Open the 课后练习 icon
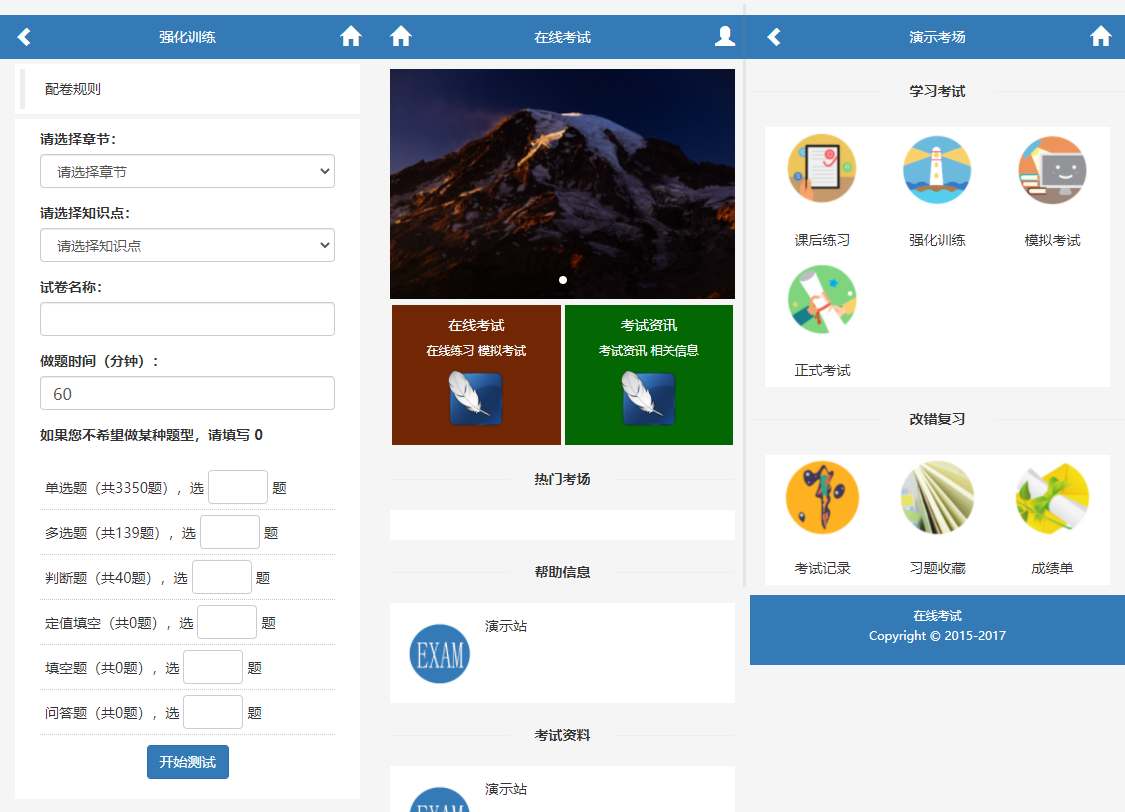 [822, 169]
